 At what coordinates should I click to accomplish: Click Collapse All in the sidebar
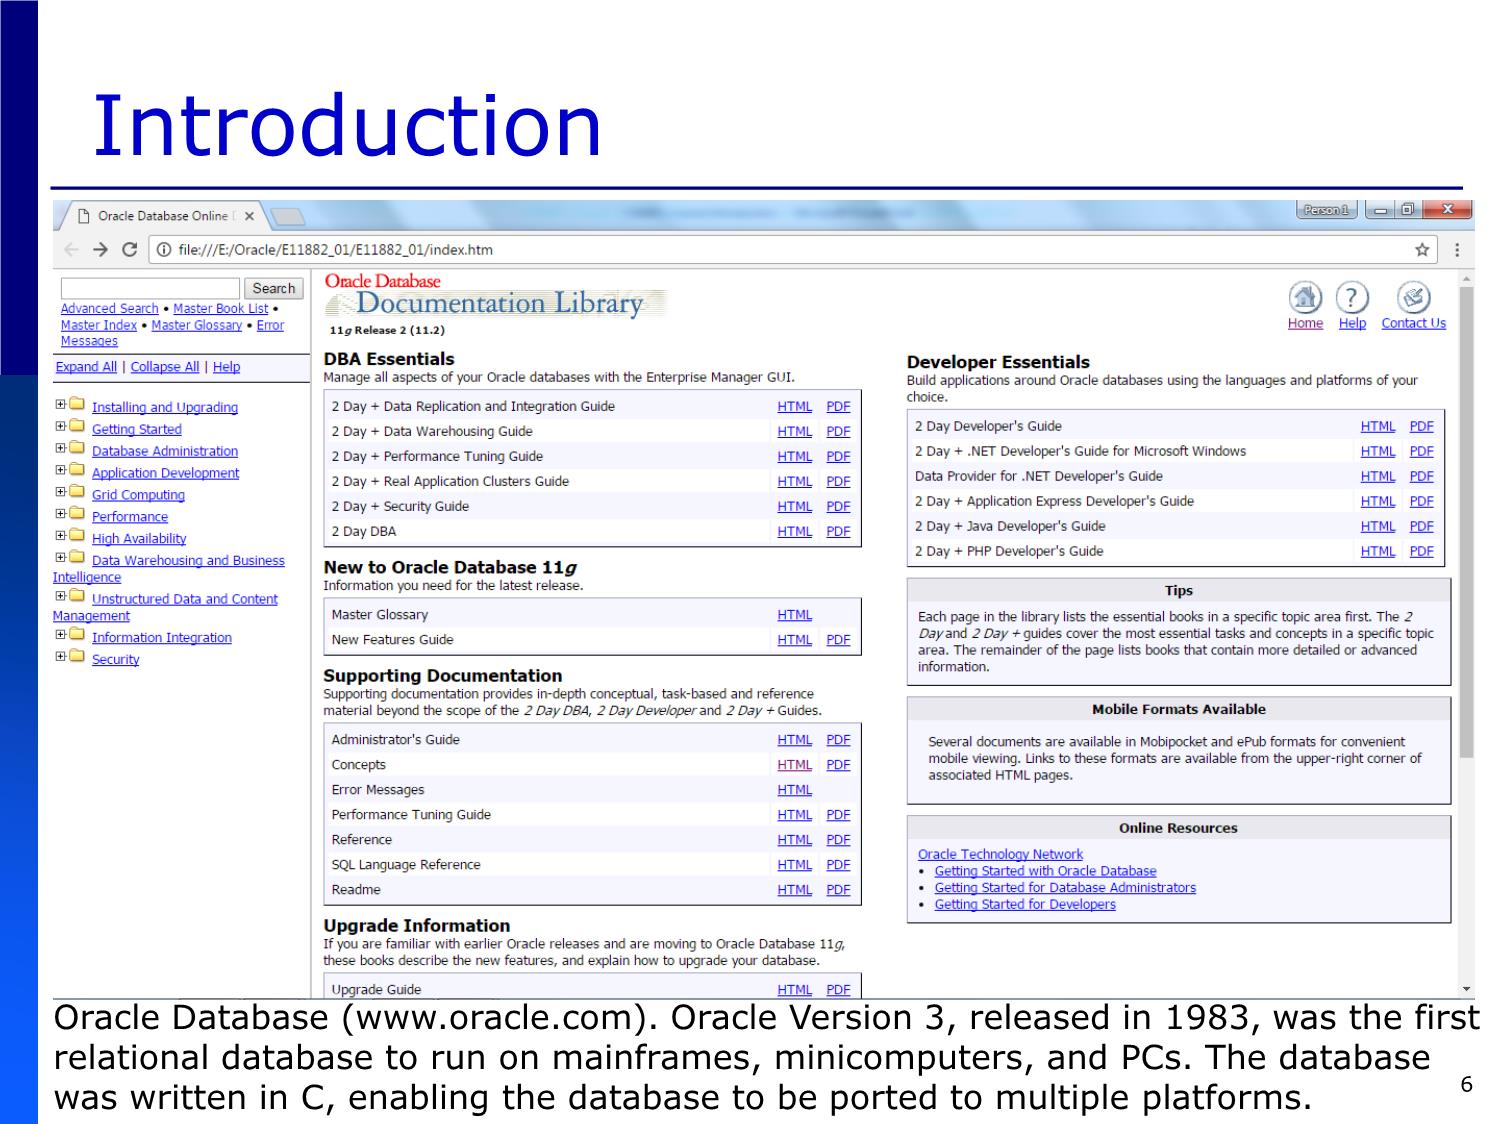[x=165, y=367]
